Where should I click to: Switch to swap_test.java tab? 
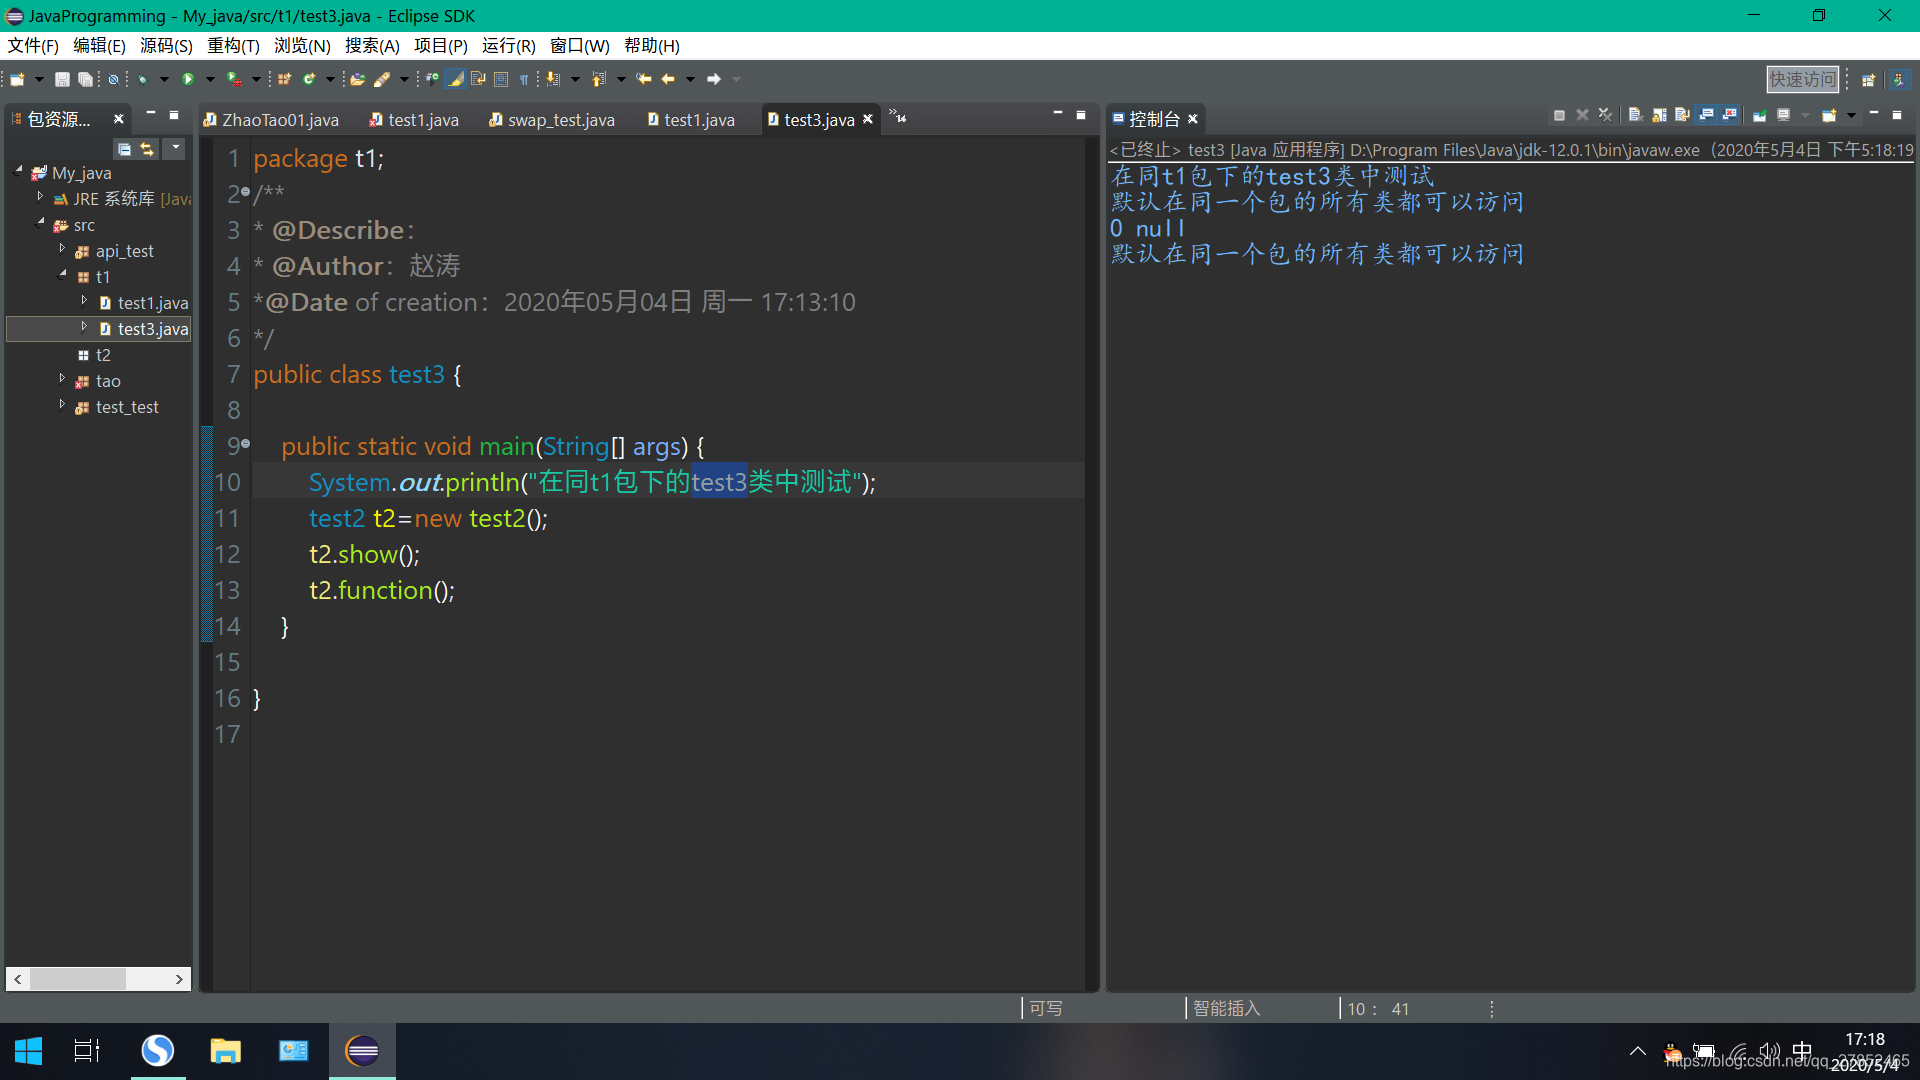click(x=560, y=120)
